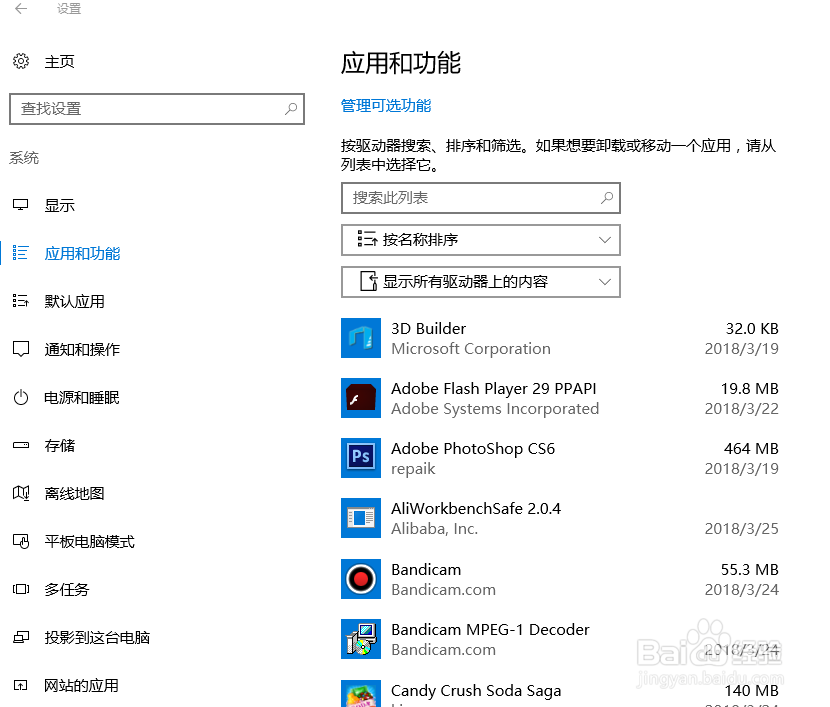Image resolution: width=830 pixels, height=707 pixels.
Task: Select Bandicam MPEG-1 Decoder entry
Action: point(560,639)
